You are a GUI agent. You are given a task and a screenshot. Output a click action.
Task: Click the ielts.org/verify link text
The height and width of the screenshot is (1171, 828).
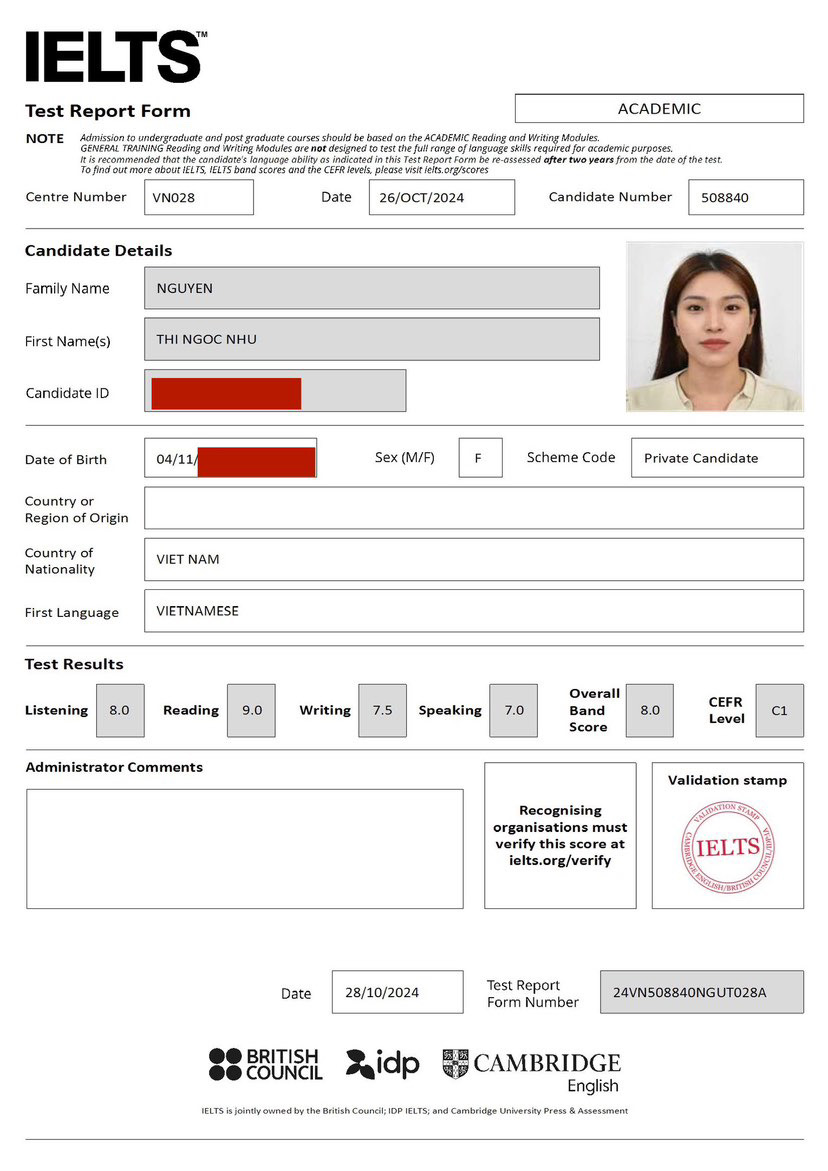pyautogui.click(x=559, y=859)
